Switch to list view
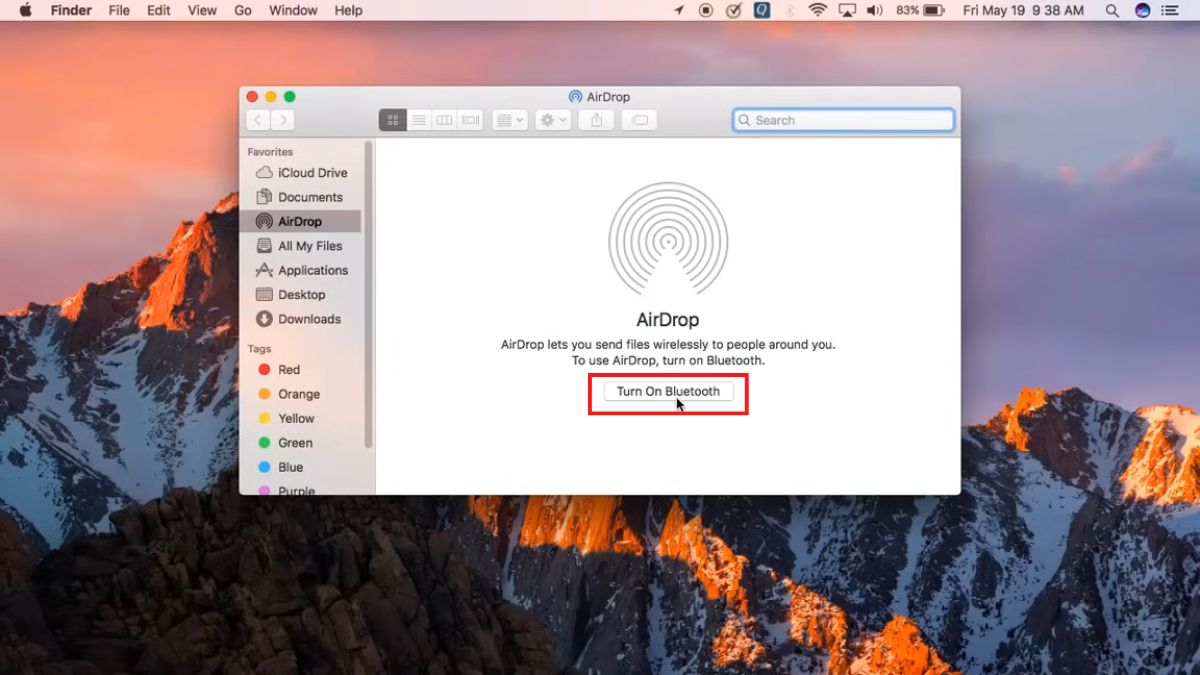 [419, 120]
